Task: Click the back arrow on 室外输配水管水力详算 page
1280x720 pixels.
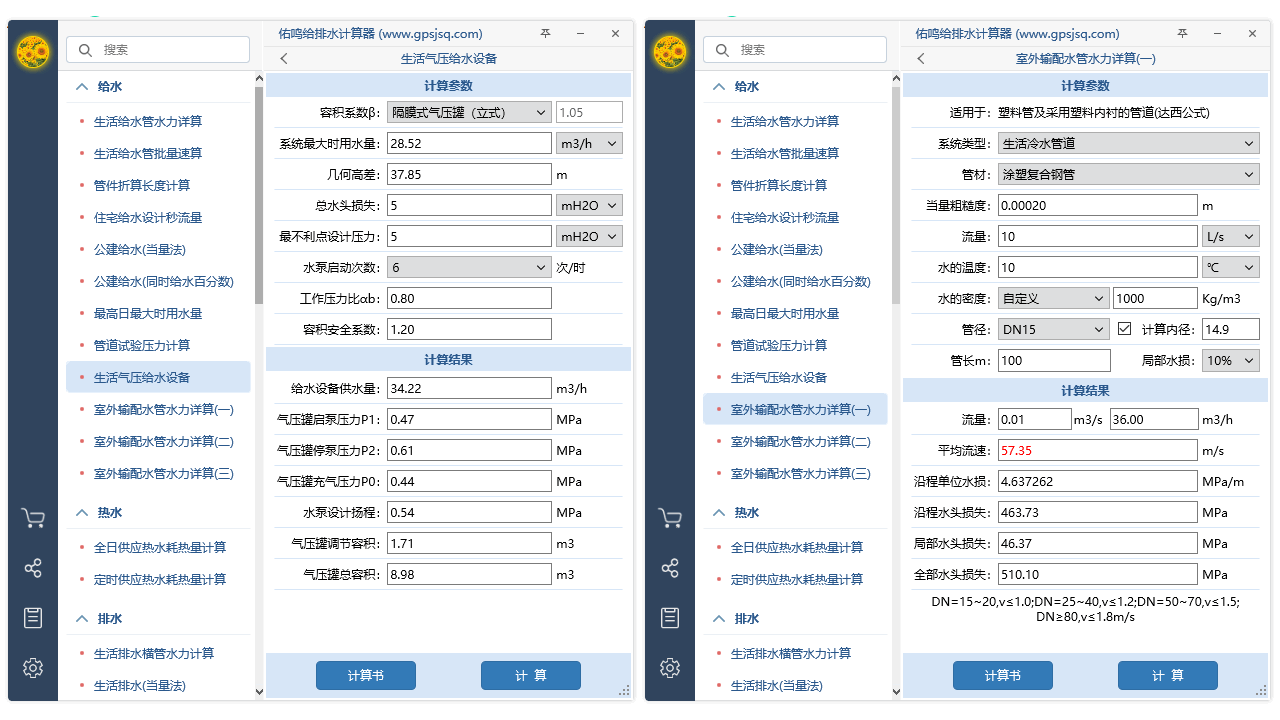Action: pos(921,58)
